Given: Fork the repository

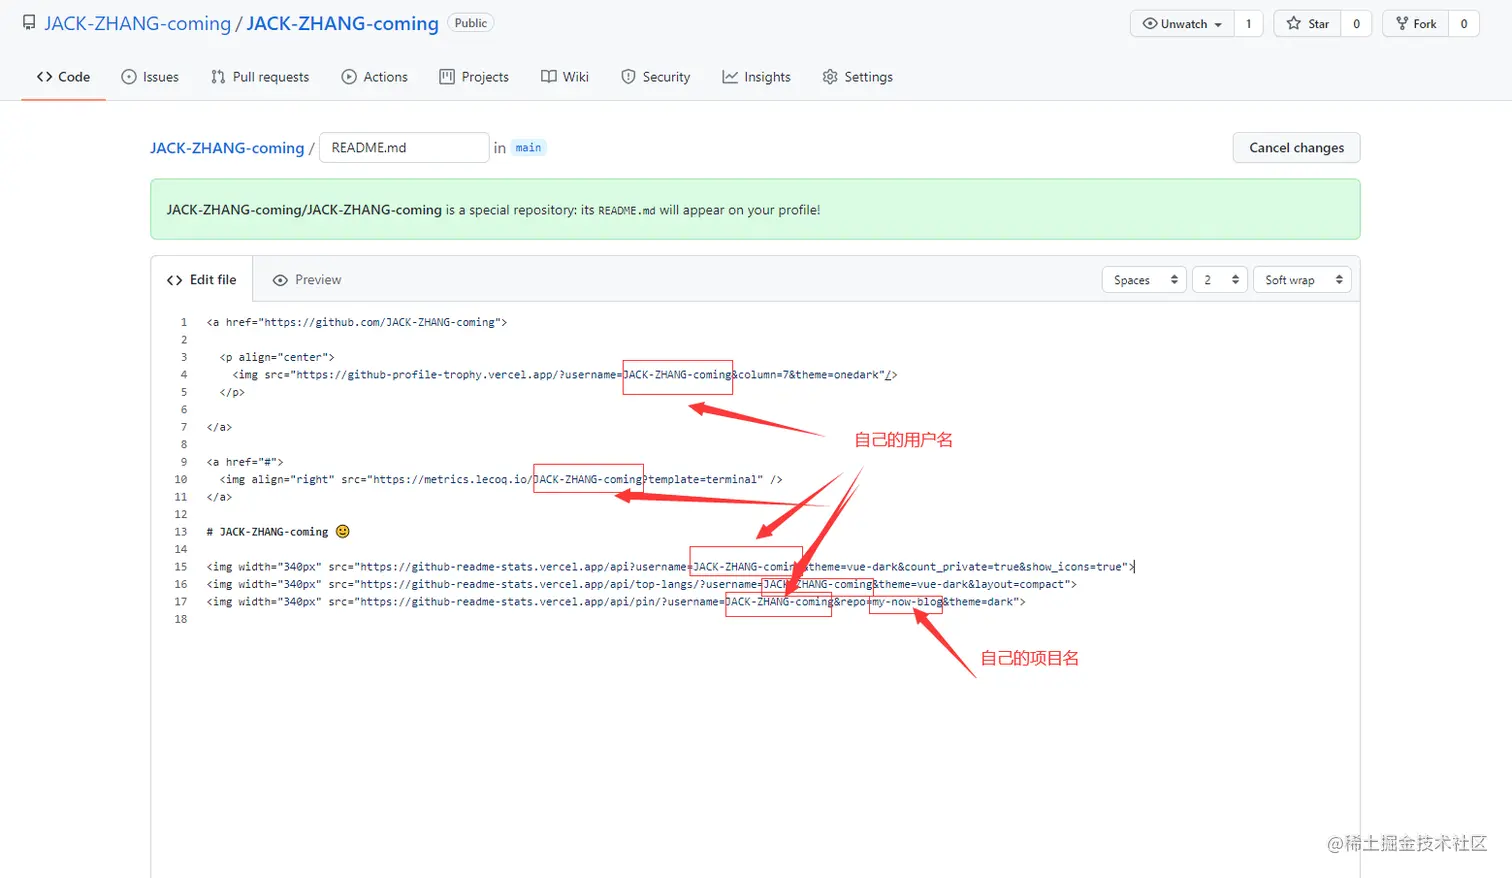Looking at the screenshot, I should [1416, 24].
